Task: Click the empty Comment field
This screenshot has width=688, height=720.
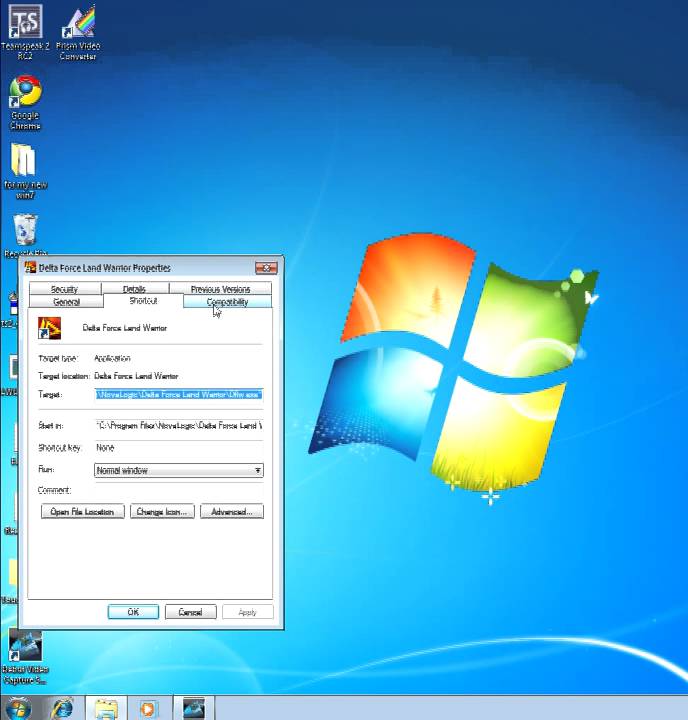Action: 179,490
